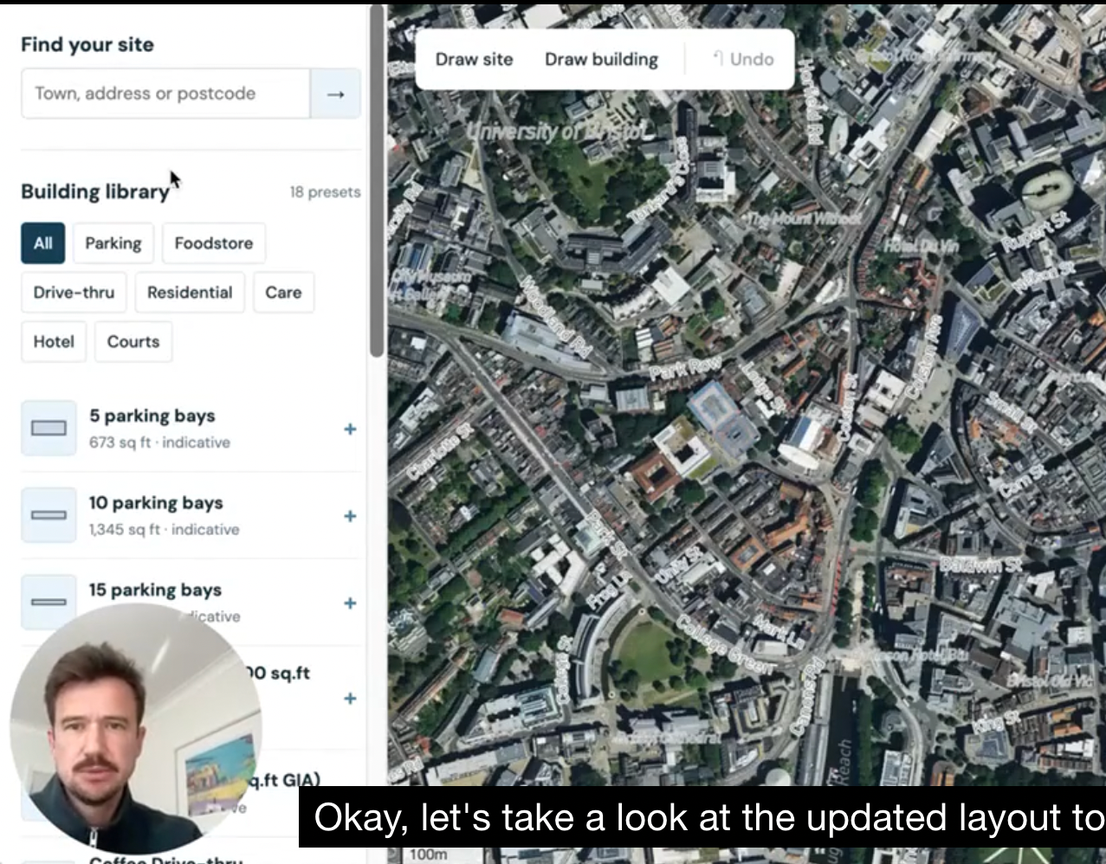
Task: Click the '5 parking bays' title
Action: 152,416
